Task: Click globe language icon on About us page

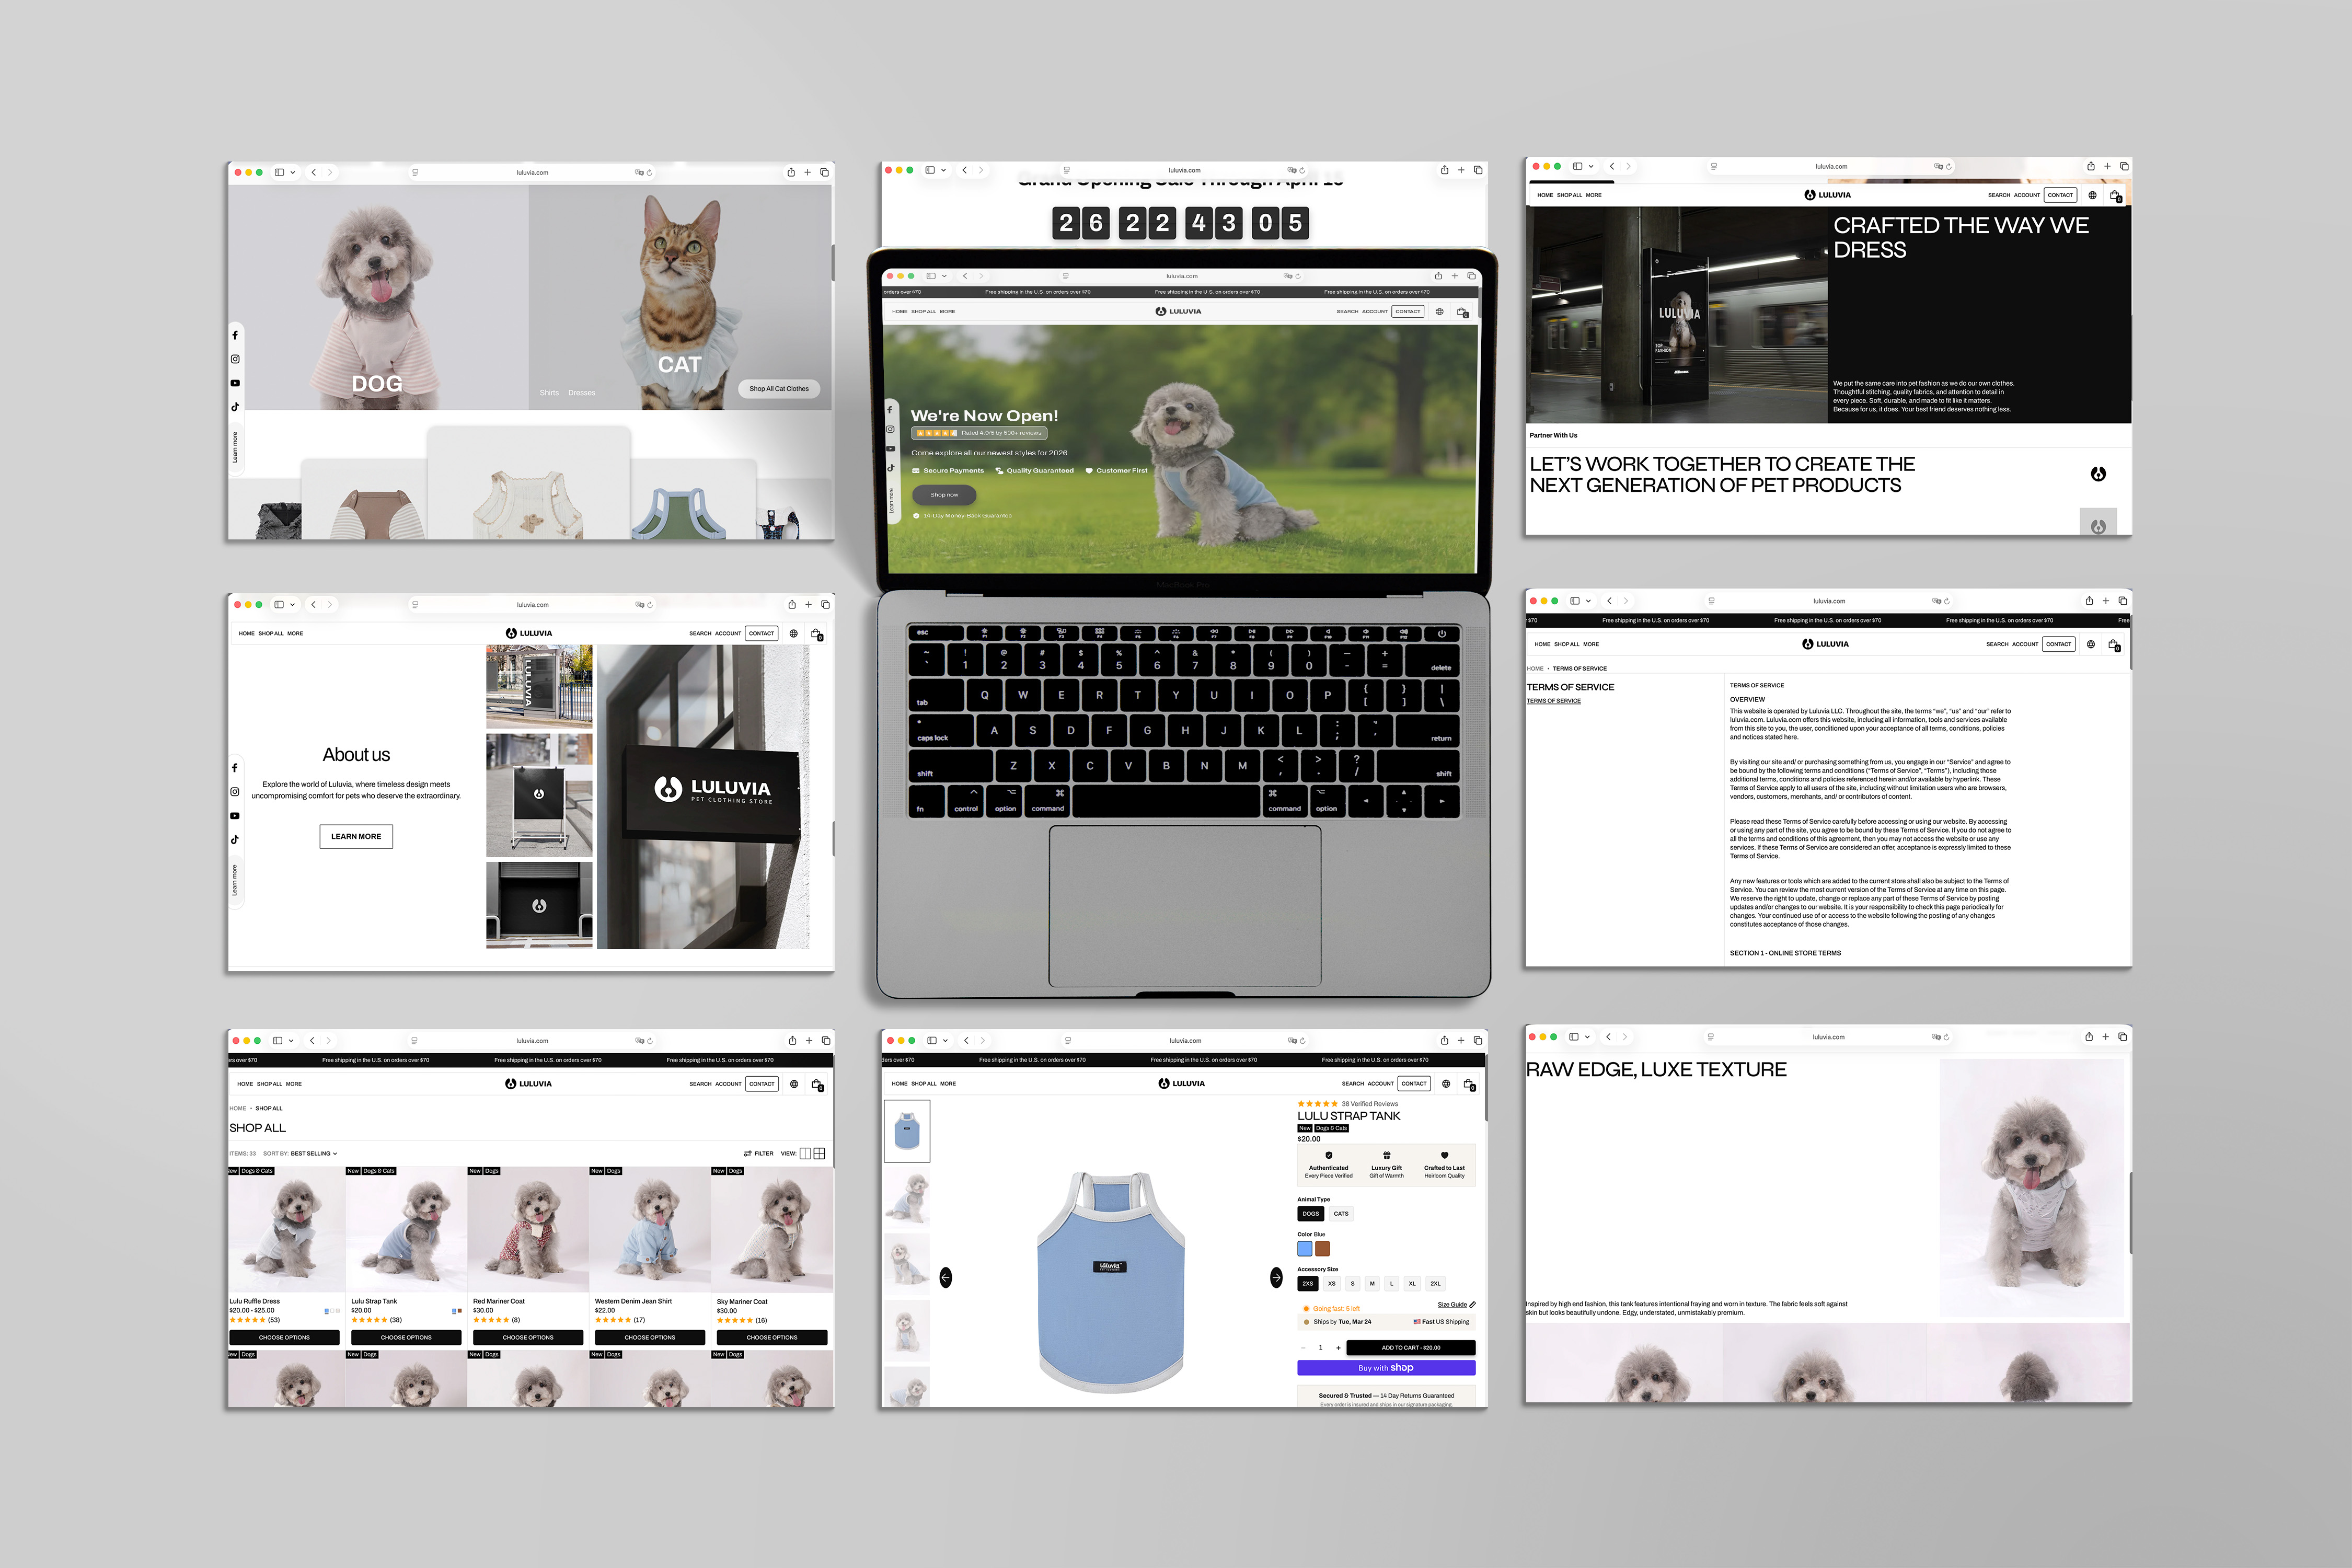Action: [x=793, y=633]
